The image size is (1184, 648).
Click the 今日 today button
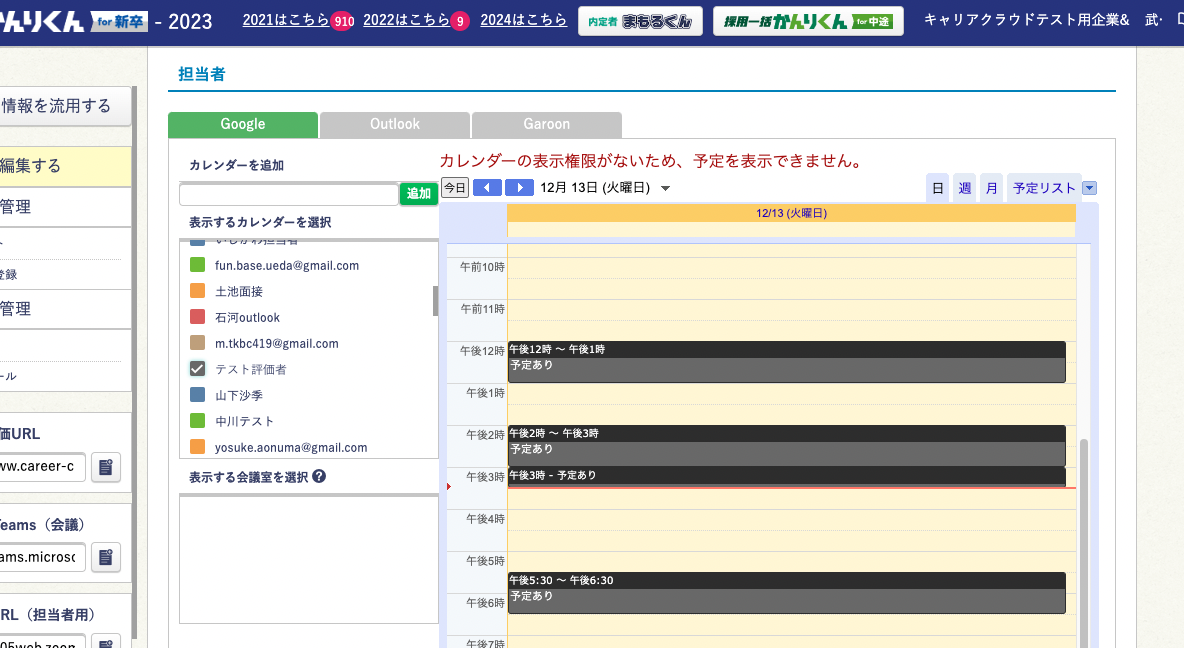pyautogui.click(x=455, y=188)
